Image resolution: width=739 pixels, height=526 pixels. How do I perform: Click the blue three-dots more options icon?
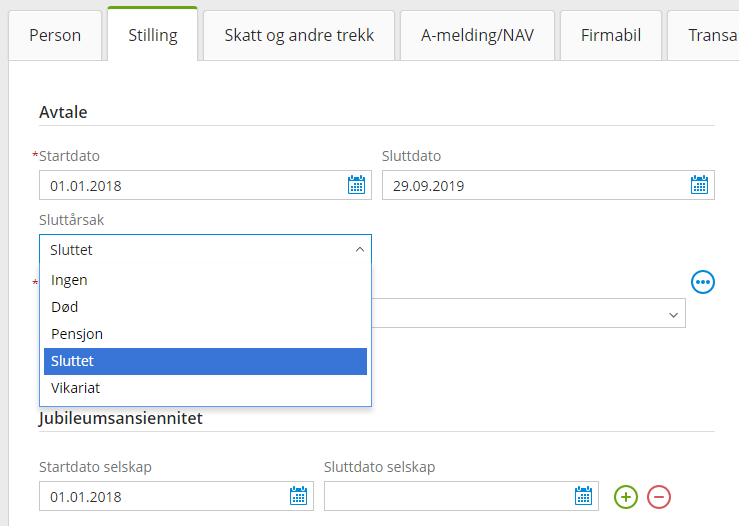coord(704,282)
